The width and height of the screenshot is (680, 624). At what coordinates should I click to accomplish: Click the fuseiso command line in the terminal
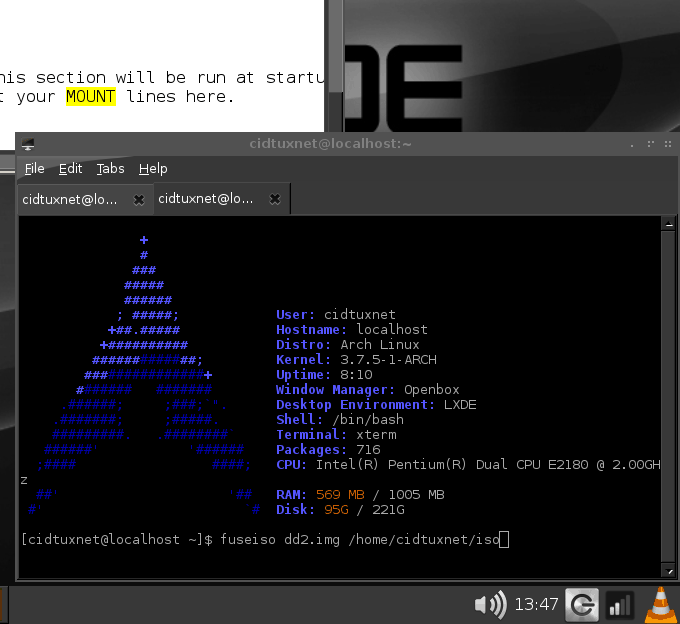coord(265,540)
